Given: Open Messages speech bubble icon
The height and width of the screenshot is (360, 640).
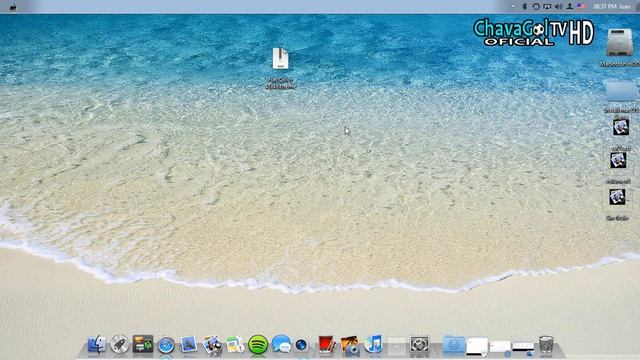Looking at the screenshot, I should (x=281, y=344).
